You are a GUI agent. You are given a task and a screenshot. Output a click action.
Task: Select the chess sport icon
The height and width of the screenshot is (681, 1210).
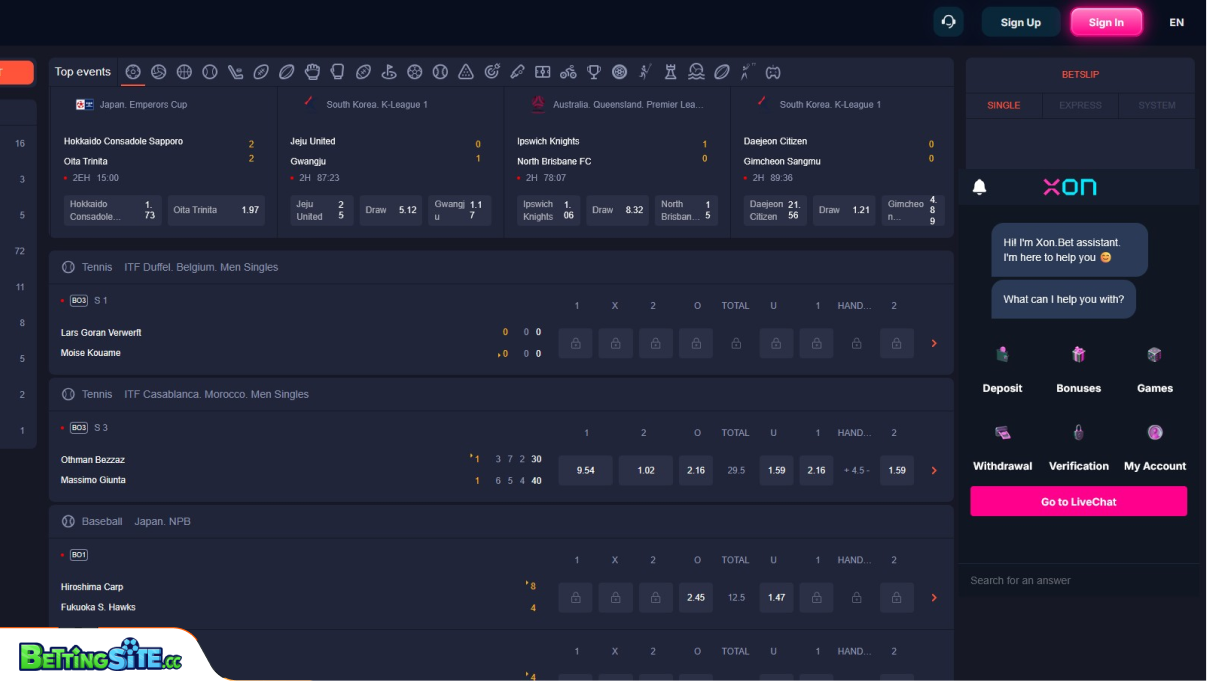pyautogui.click(x=671, y=71)
